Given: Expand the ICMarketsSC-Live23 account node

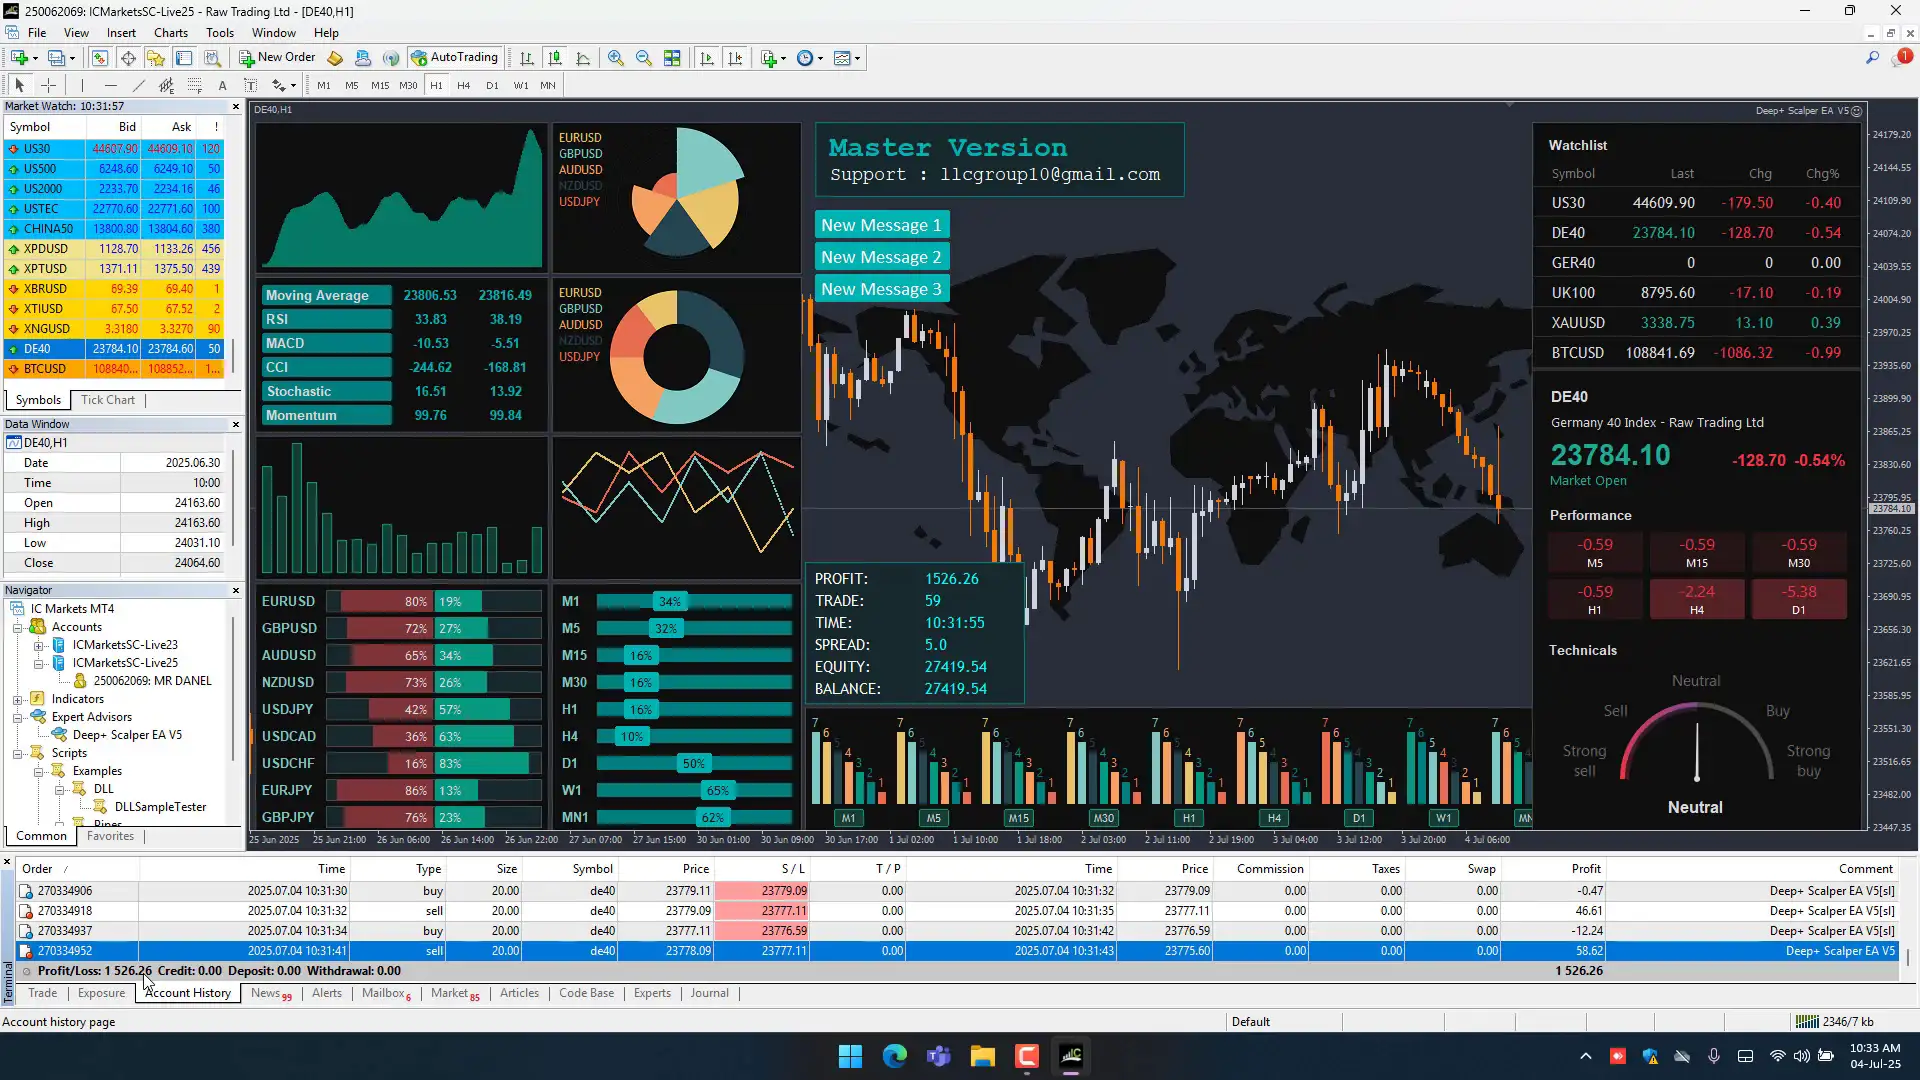Looking at the screenshot, I should pyautogui.click(x=38, y=645).
